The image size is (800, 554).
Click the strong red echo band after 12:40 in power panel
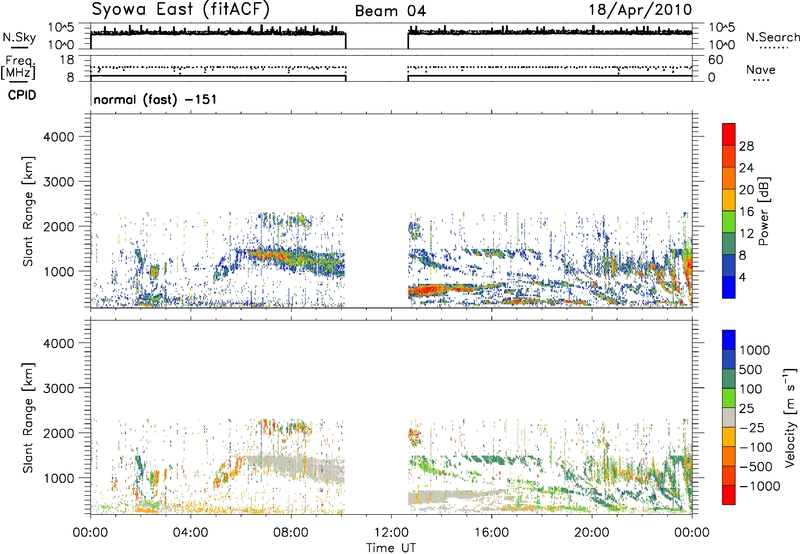[x=434, y=291]
